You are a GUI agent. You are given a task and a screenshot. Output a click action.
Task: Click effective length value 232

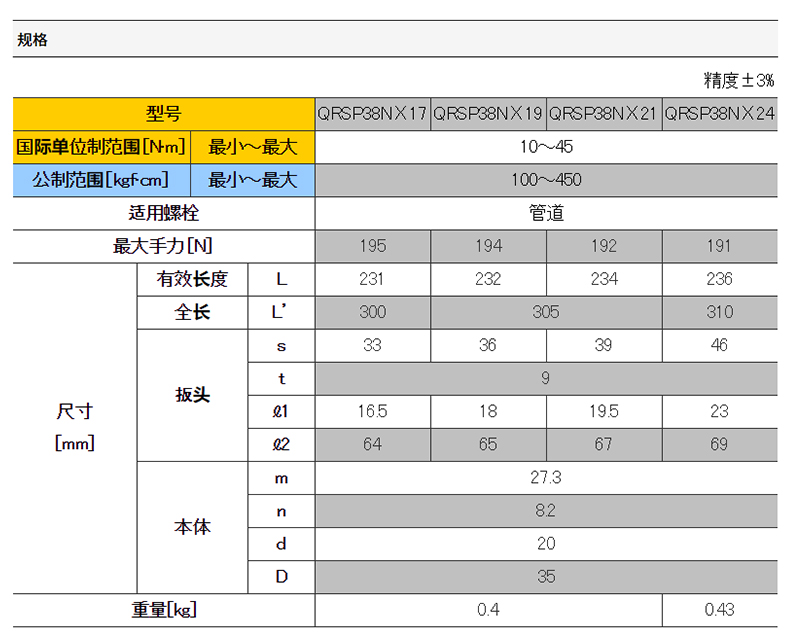[x=488, y=279]
